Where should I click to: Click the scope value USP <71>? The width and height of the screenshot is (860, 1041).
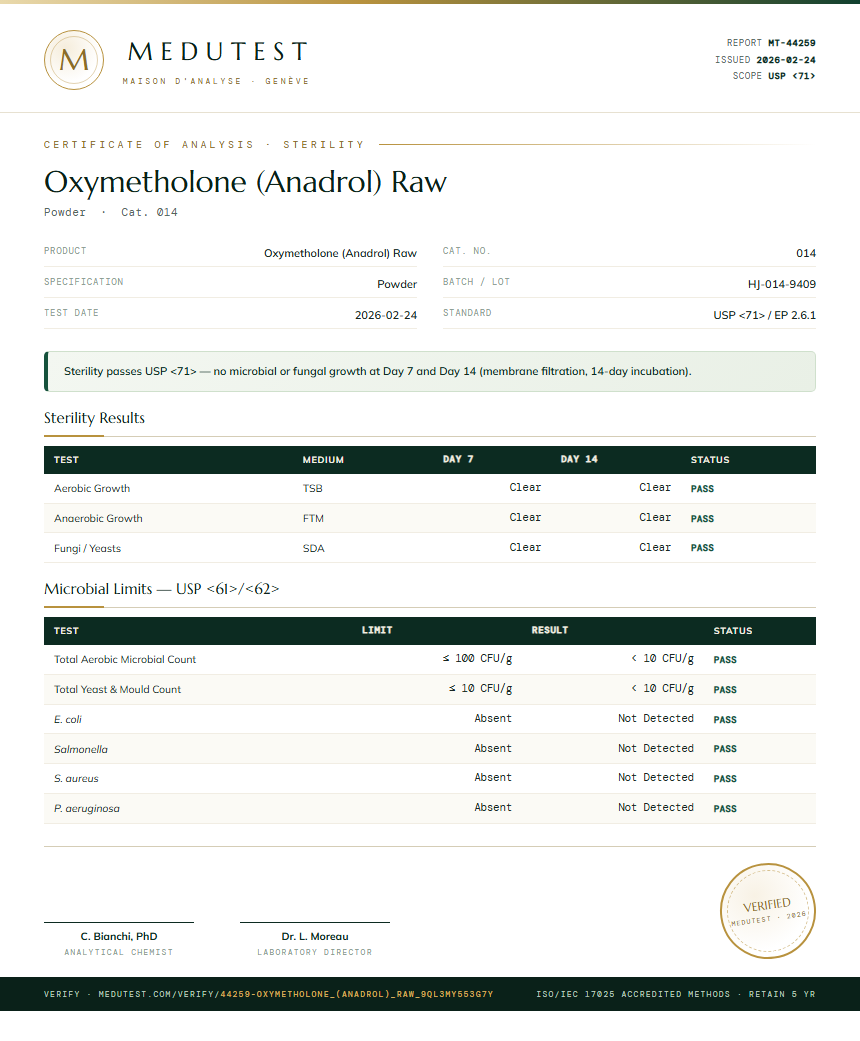click(x=792, y=76)
